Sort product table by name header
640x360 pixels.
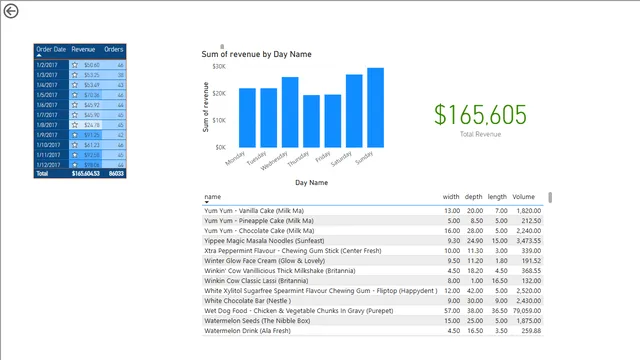(213, 197)
